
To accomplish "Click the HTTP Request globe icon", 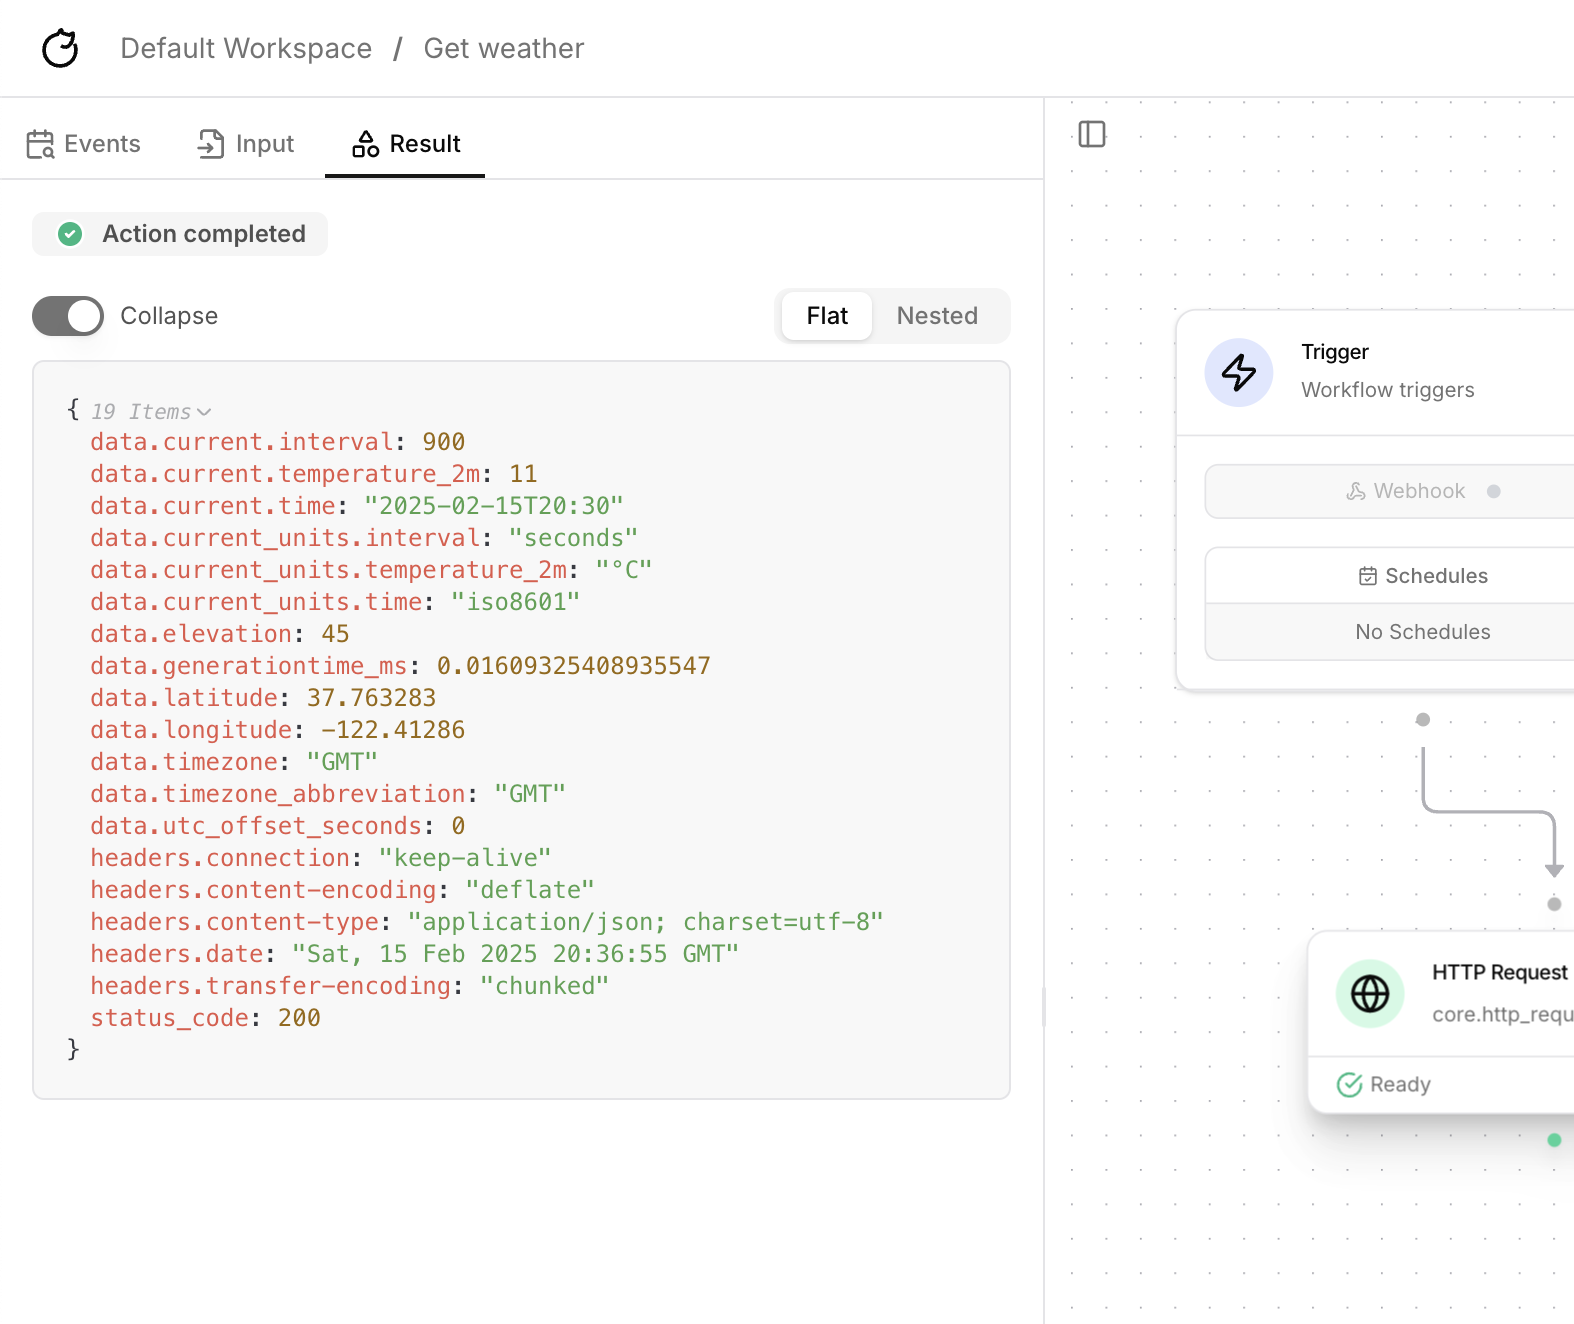I will 1370,993.
